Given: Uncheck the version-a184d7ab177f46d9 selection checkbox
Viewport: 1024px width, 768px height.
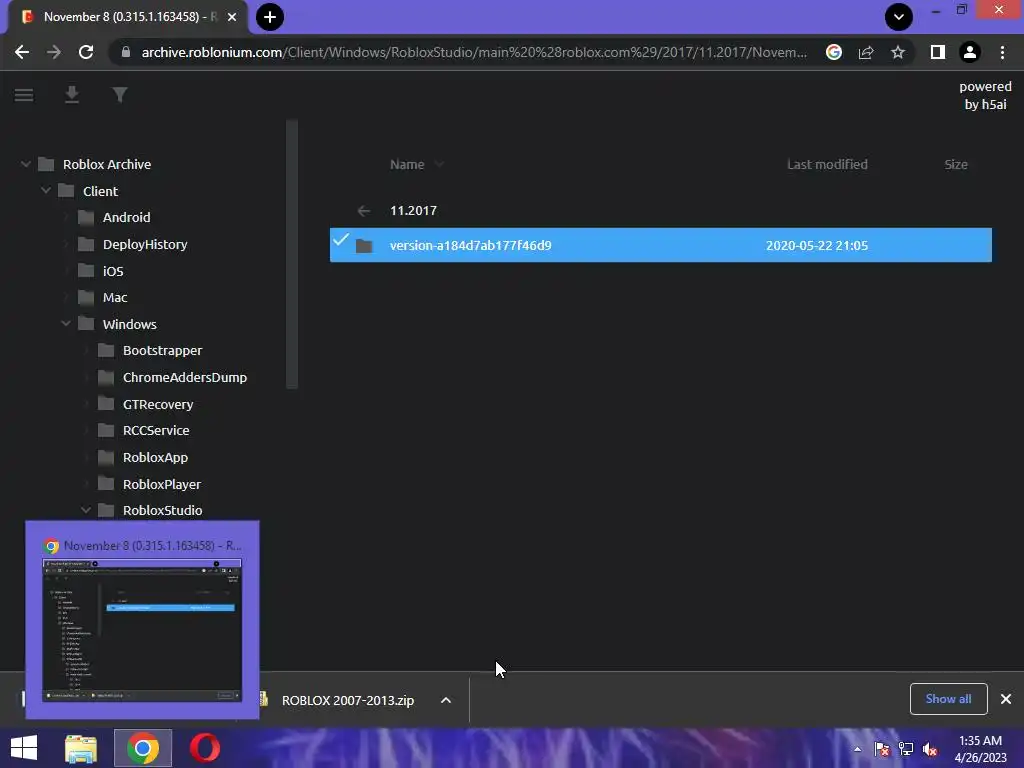Looking at the screenshot, I should [341, 239].
